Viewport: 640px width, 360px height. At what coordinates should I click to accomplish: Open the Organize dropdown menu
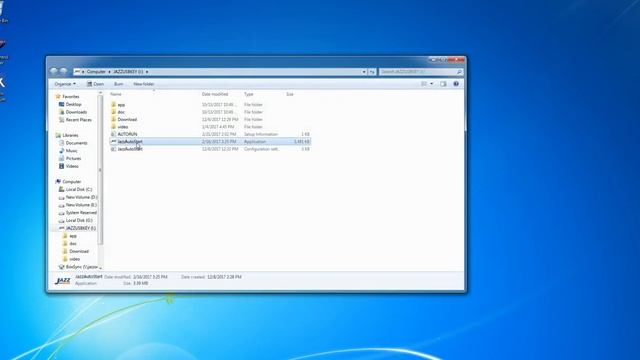[65, 84]
